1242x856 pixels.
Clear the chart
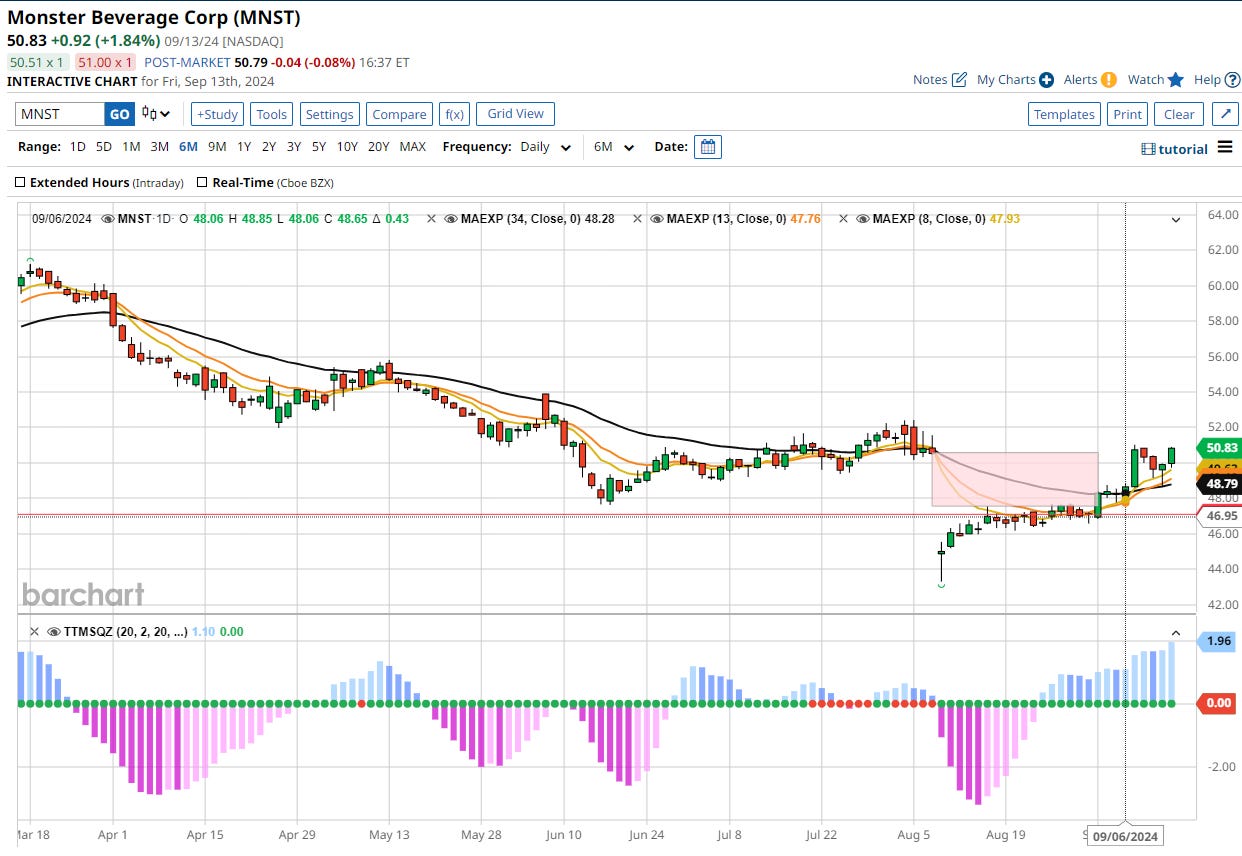coord(1179,114)
